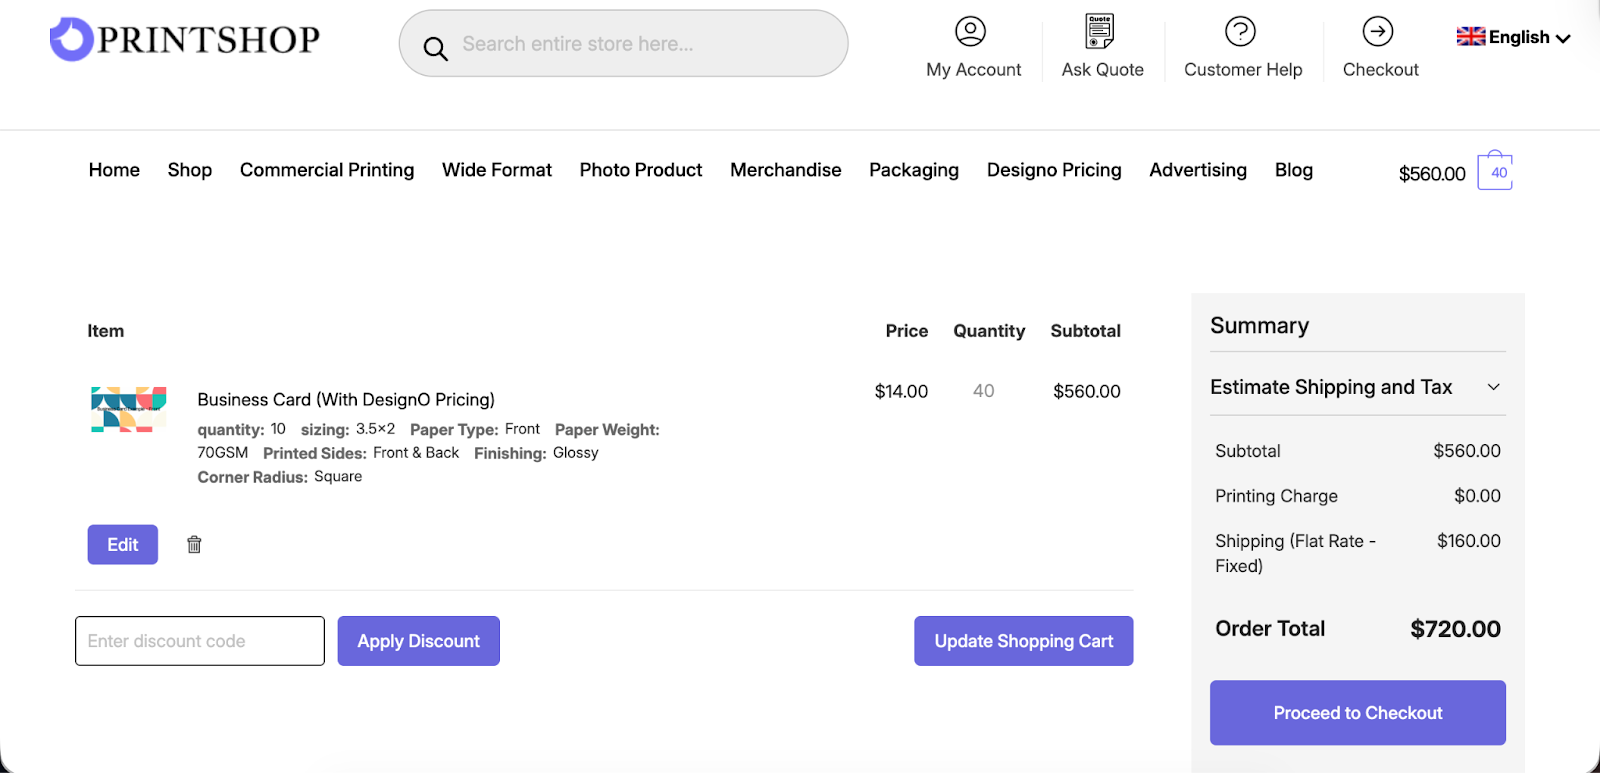Viewport: 1600px width, 773px height.
Task: Focus the discount code input field
Action: click(x=200, y=641)
